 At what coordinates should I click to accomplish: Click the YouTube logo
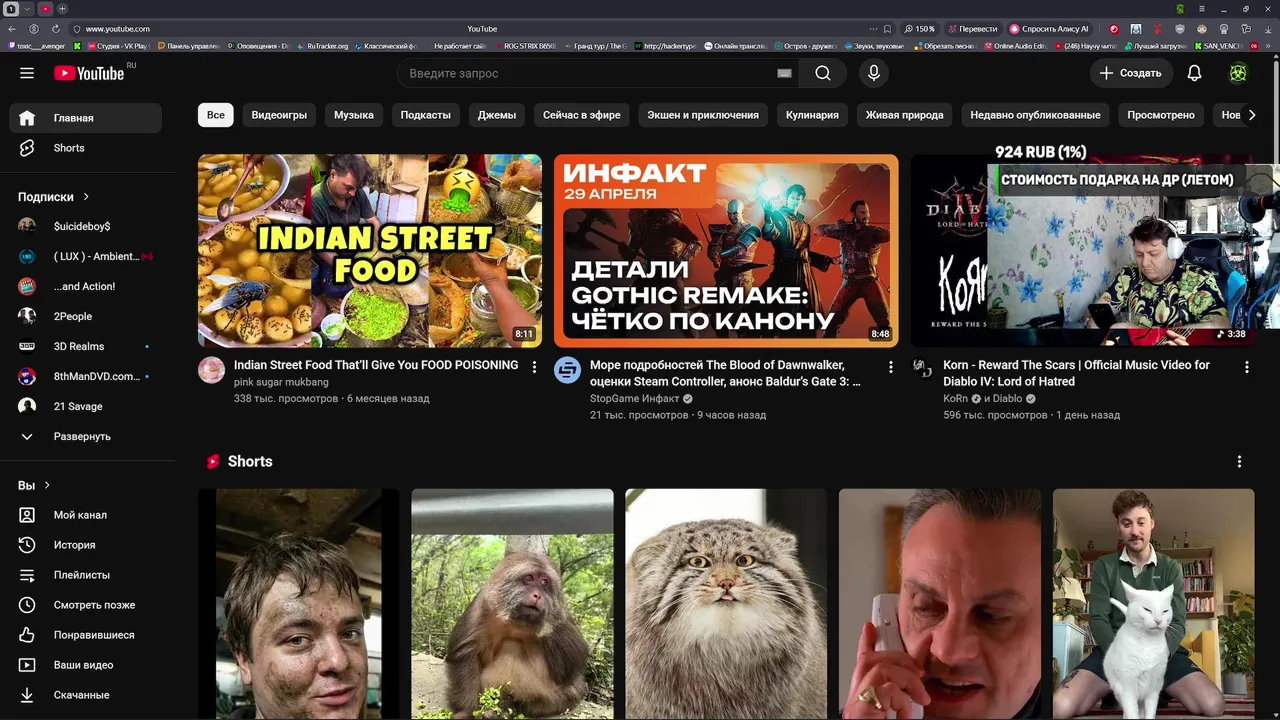90,73
